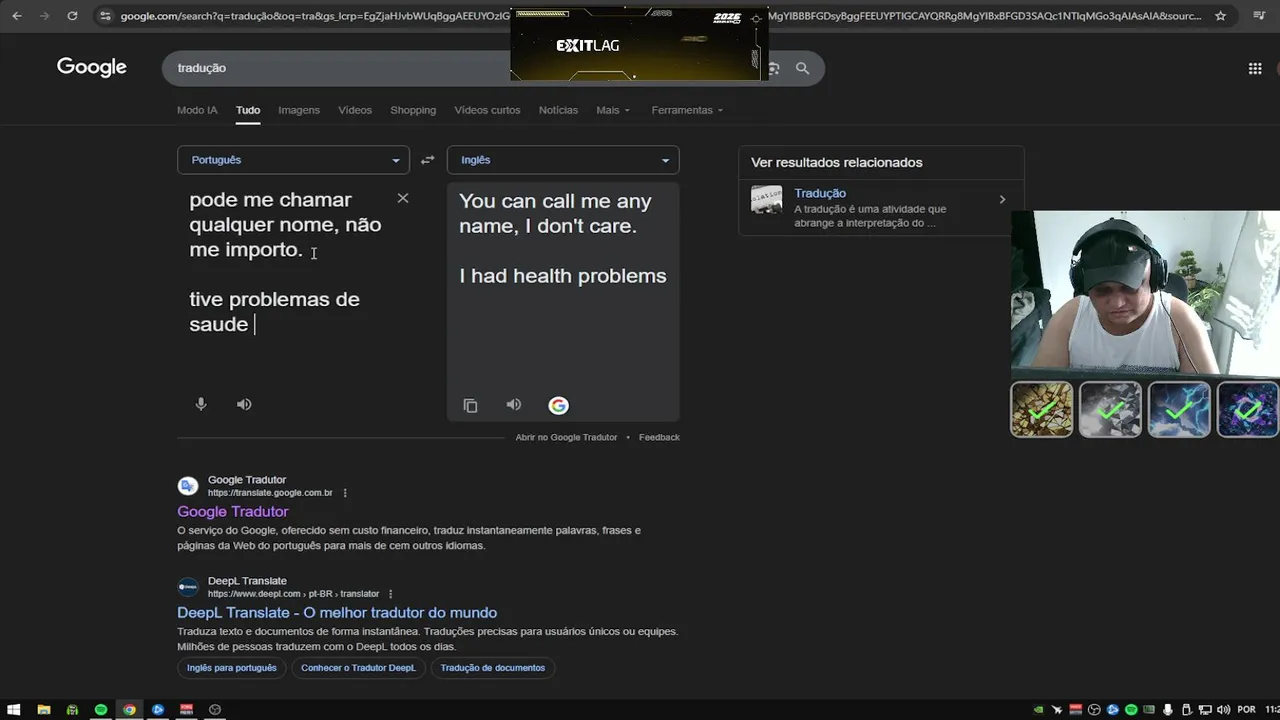Open volume control in system tray
This screenshot has height=720, width=1280.
[x=1223, y=710]
